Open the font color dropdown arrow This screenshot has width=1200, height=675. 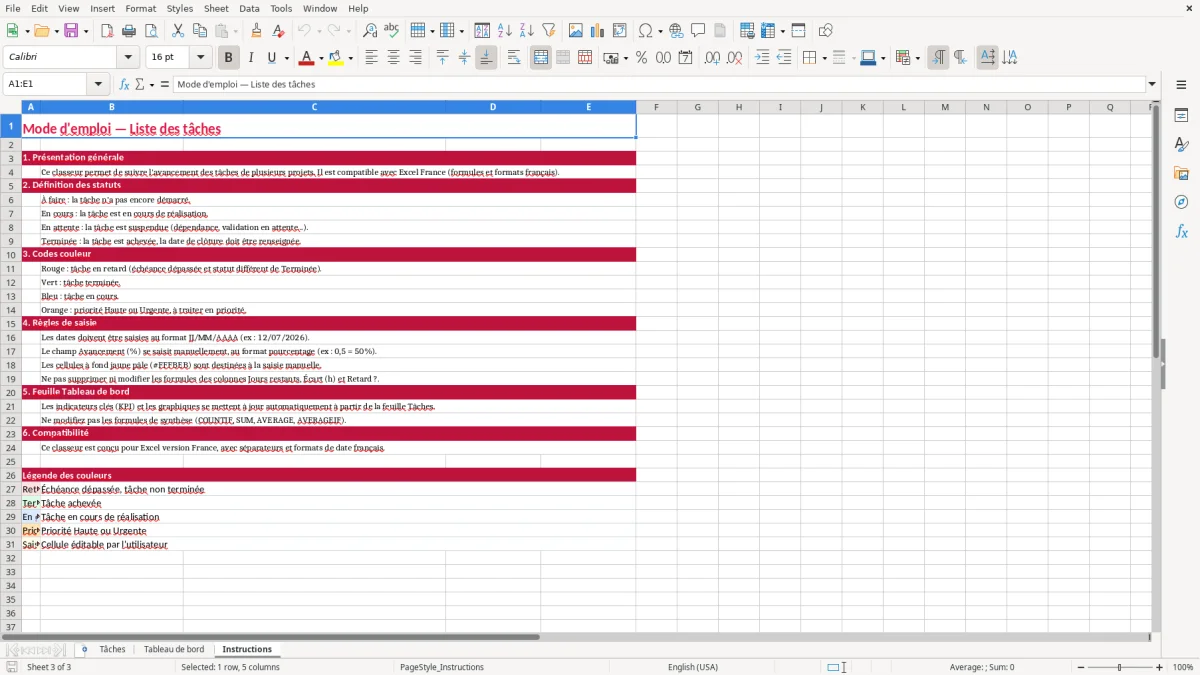(321, 58)
